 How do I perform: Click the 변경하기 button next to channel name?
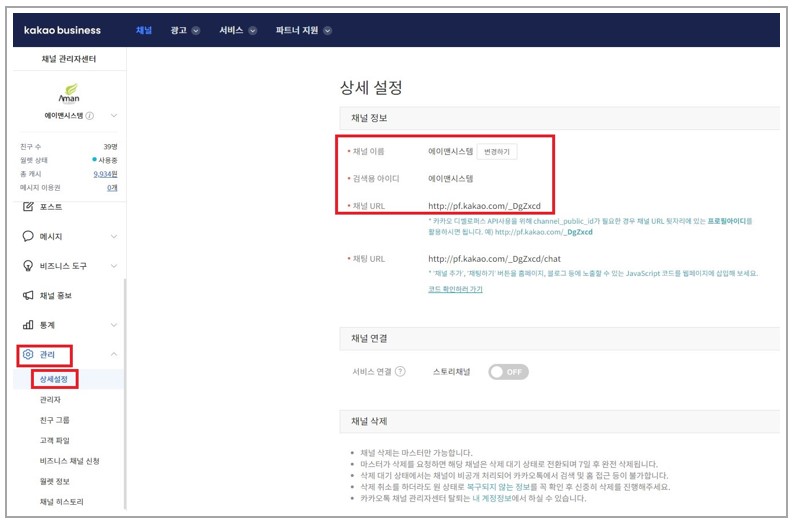click(497, 152)
